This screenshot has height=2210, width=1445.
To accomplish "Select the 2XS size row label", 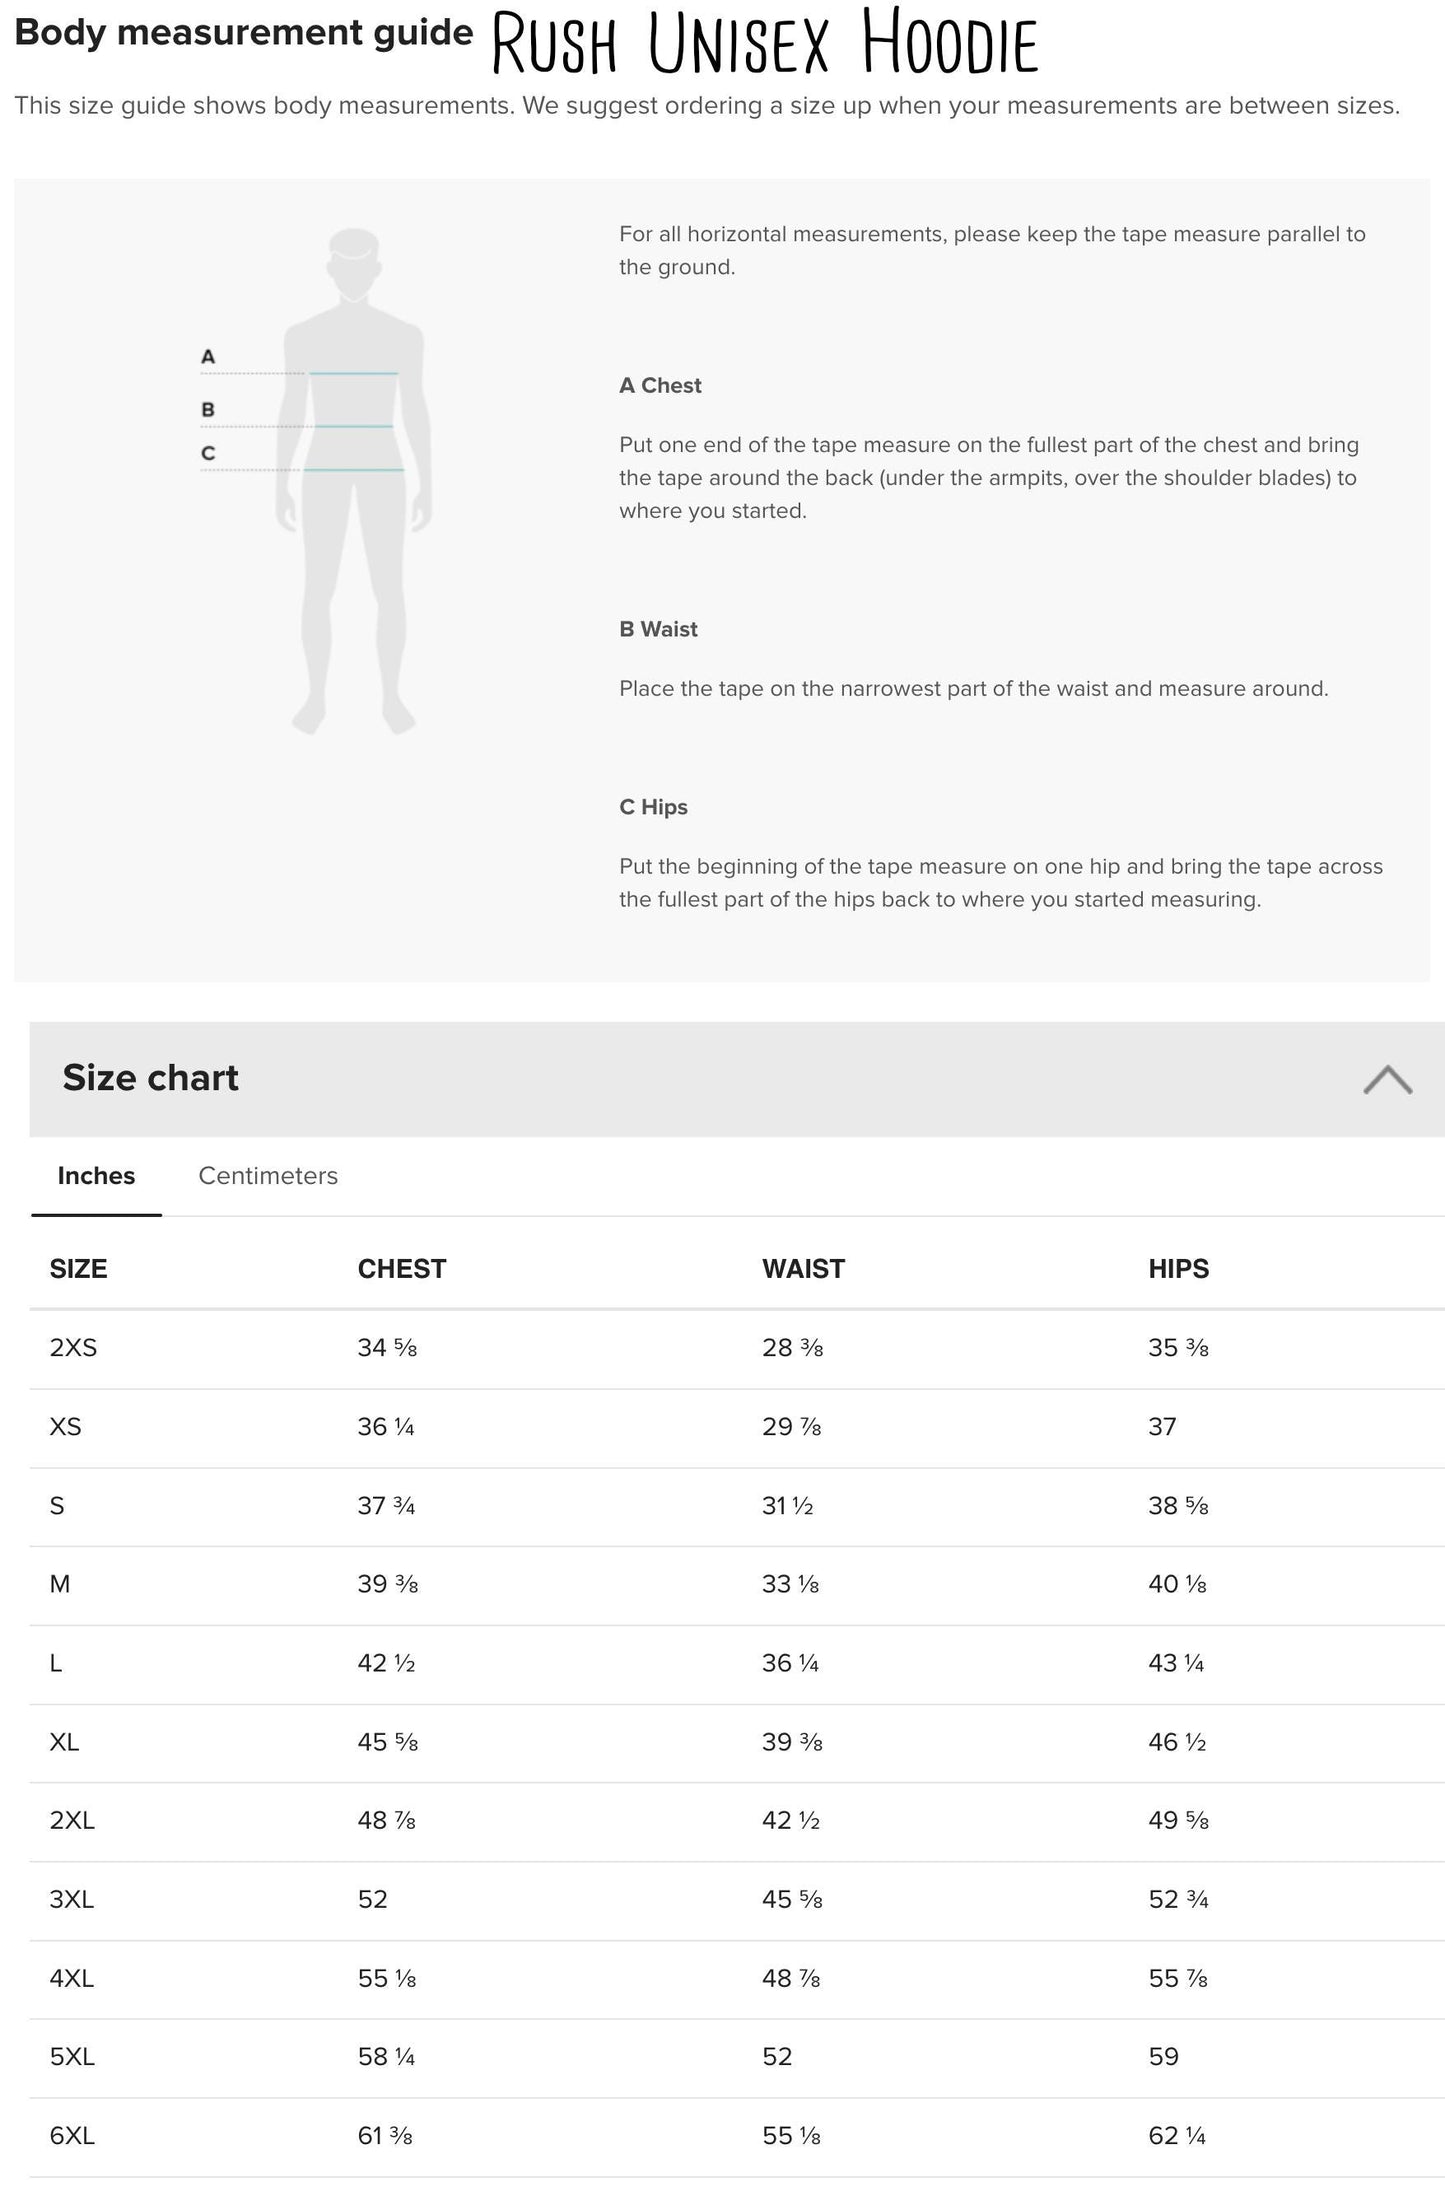I will (x=73, y=1348).
